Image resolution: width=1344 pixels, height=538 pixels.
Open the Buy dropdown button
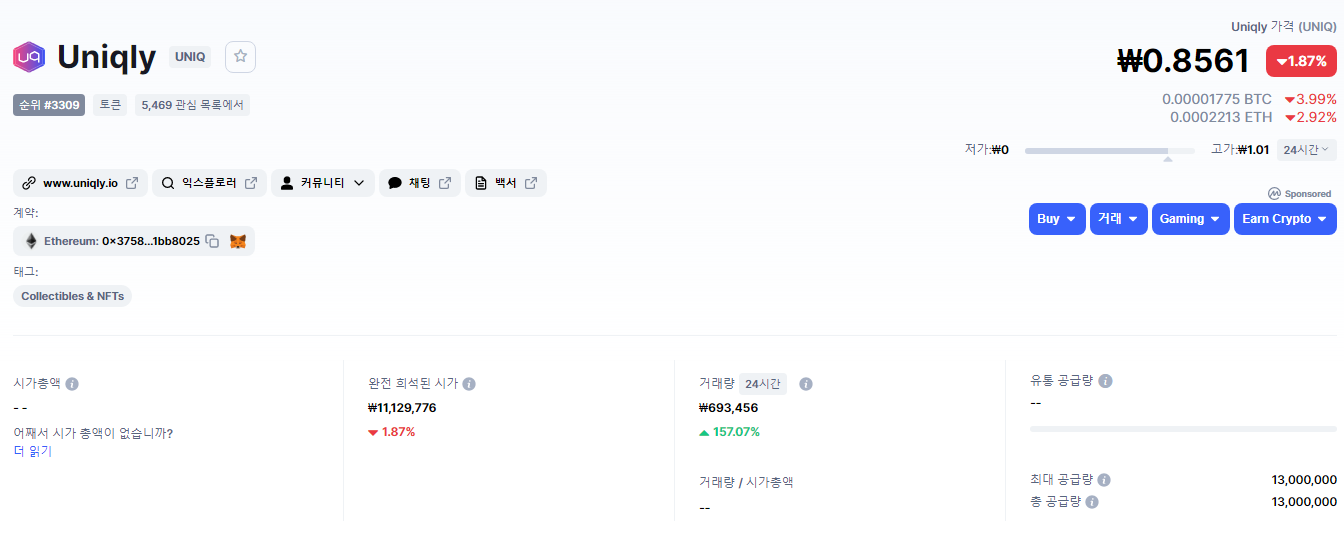[x=1057, y=219]
